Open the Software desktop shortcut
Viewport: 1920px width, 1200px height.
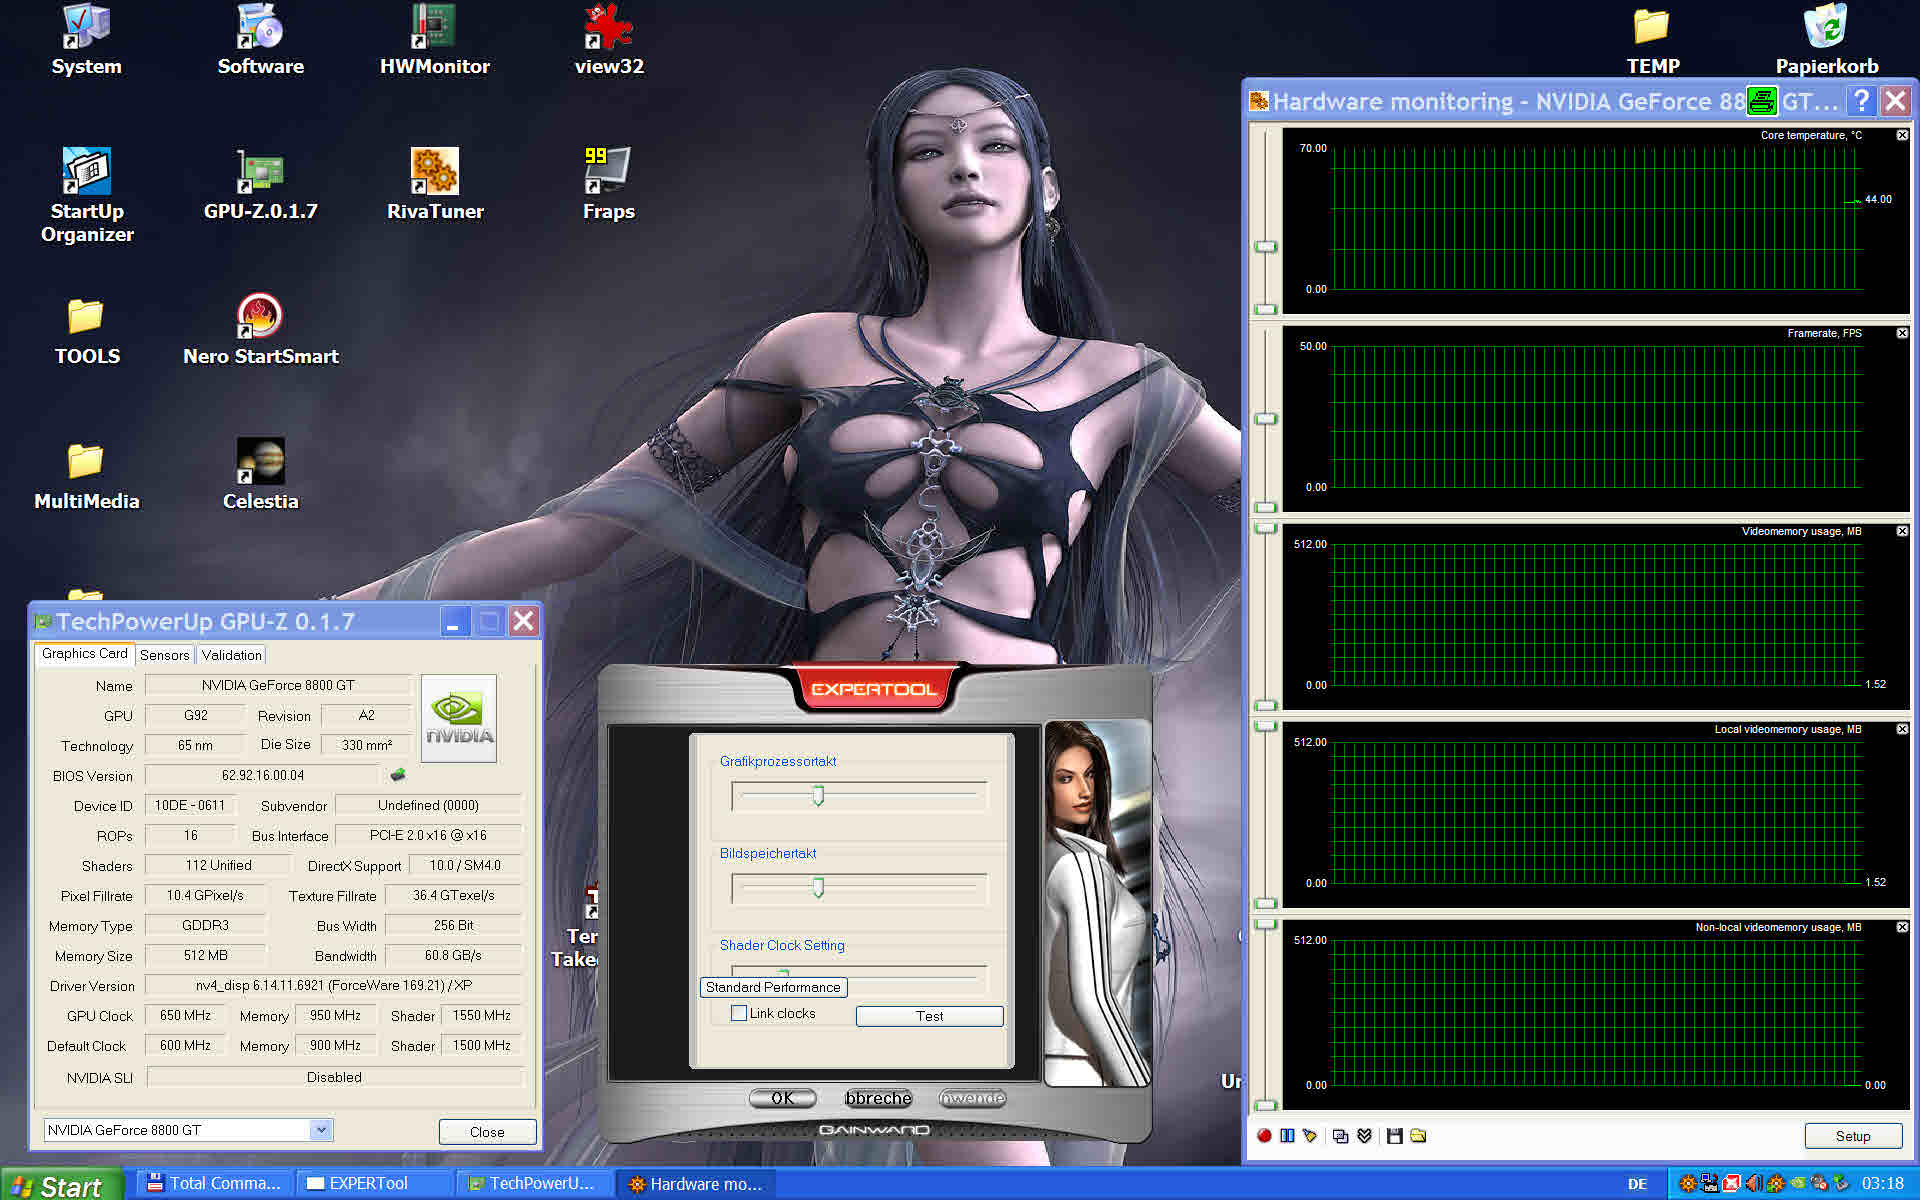coord(260,40)
